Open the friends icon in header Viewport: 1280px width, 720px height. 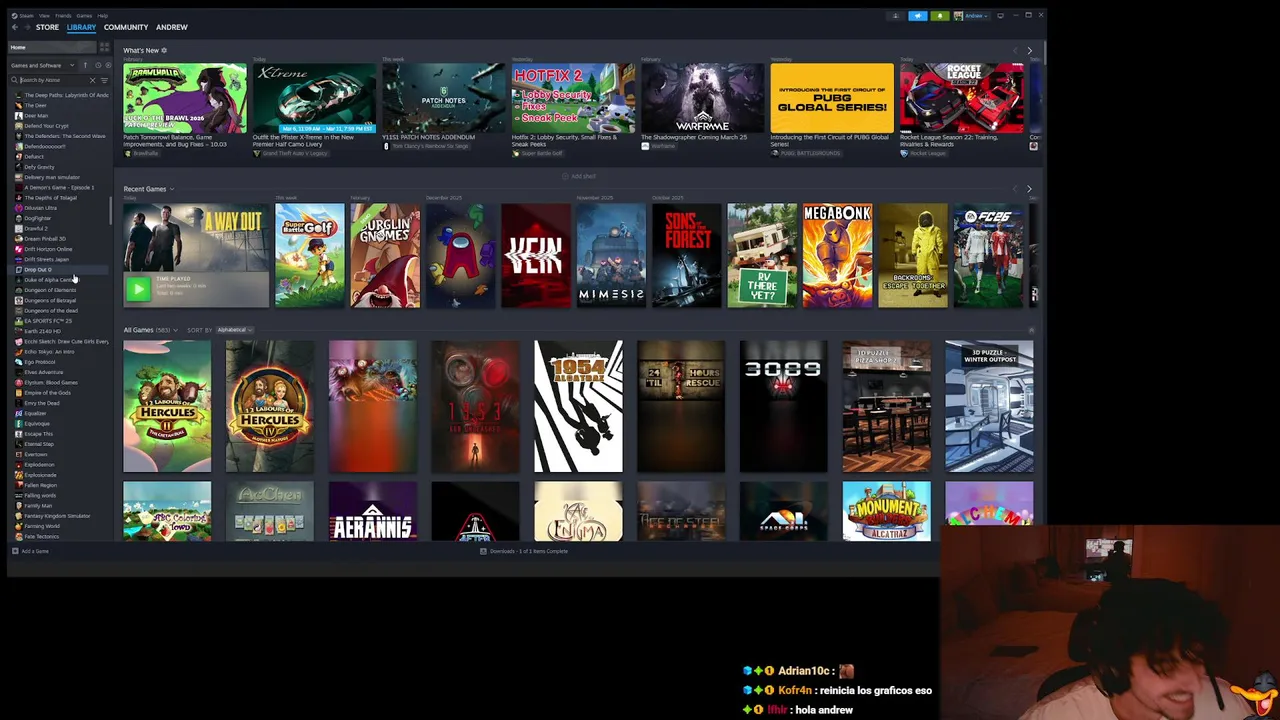point(895,16)
